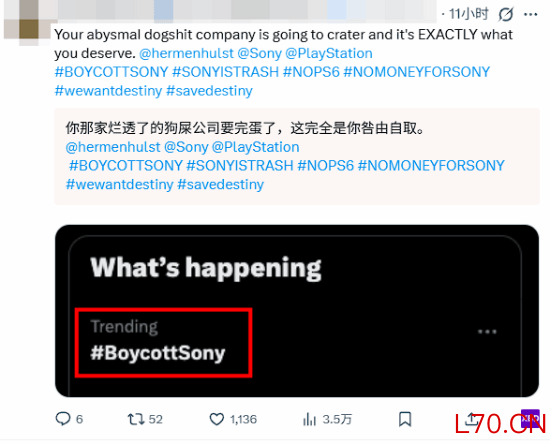The image size is (550, 444).
Task: Open #wewantdestiny hashtag in original tweet
Action: [108, 91]
